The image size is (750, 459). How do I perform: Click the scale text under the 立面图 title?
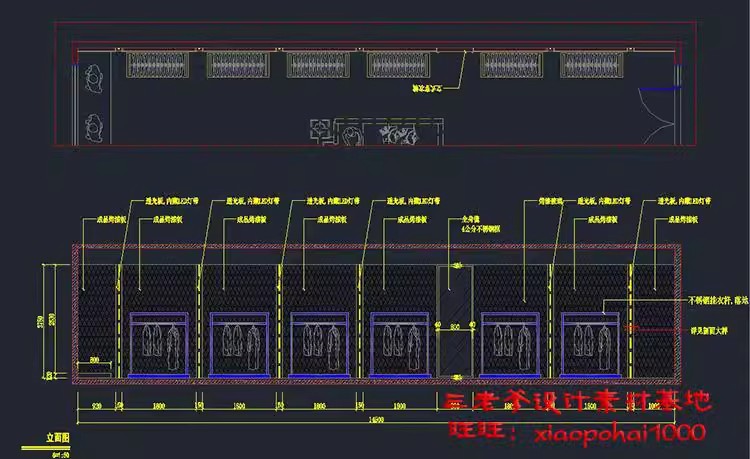60,455
